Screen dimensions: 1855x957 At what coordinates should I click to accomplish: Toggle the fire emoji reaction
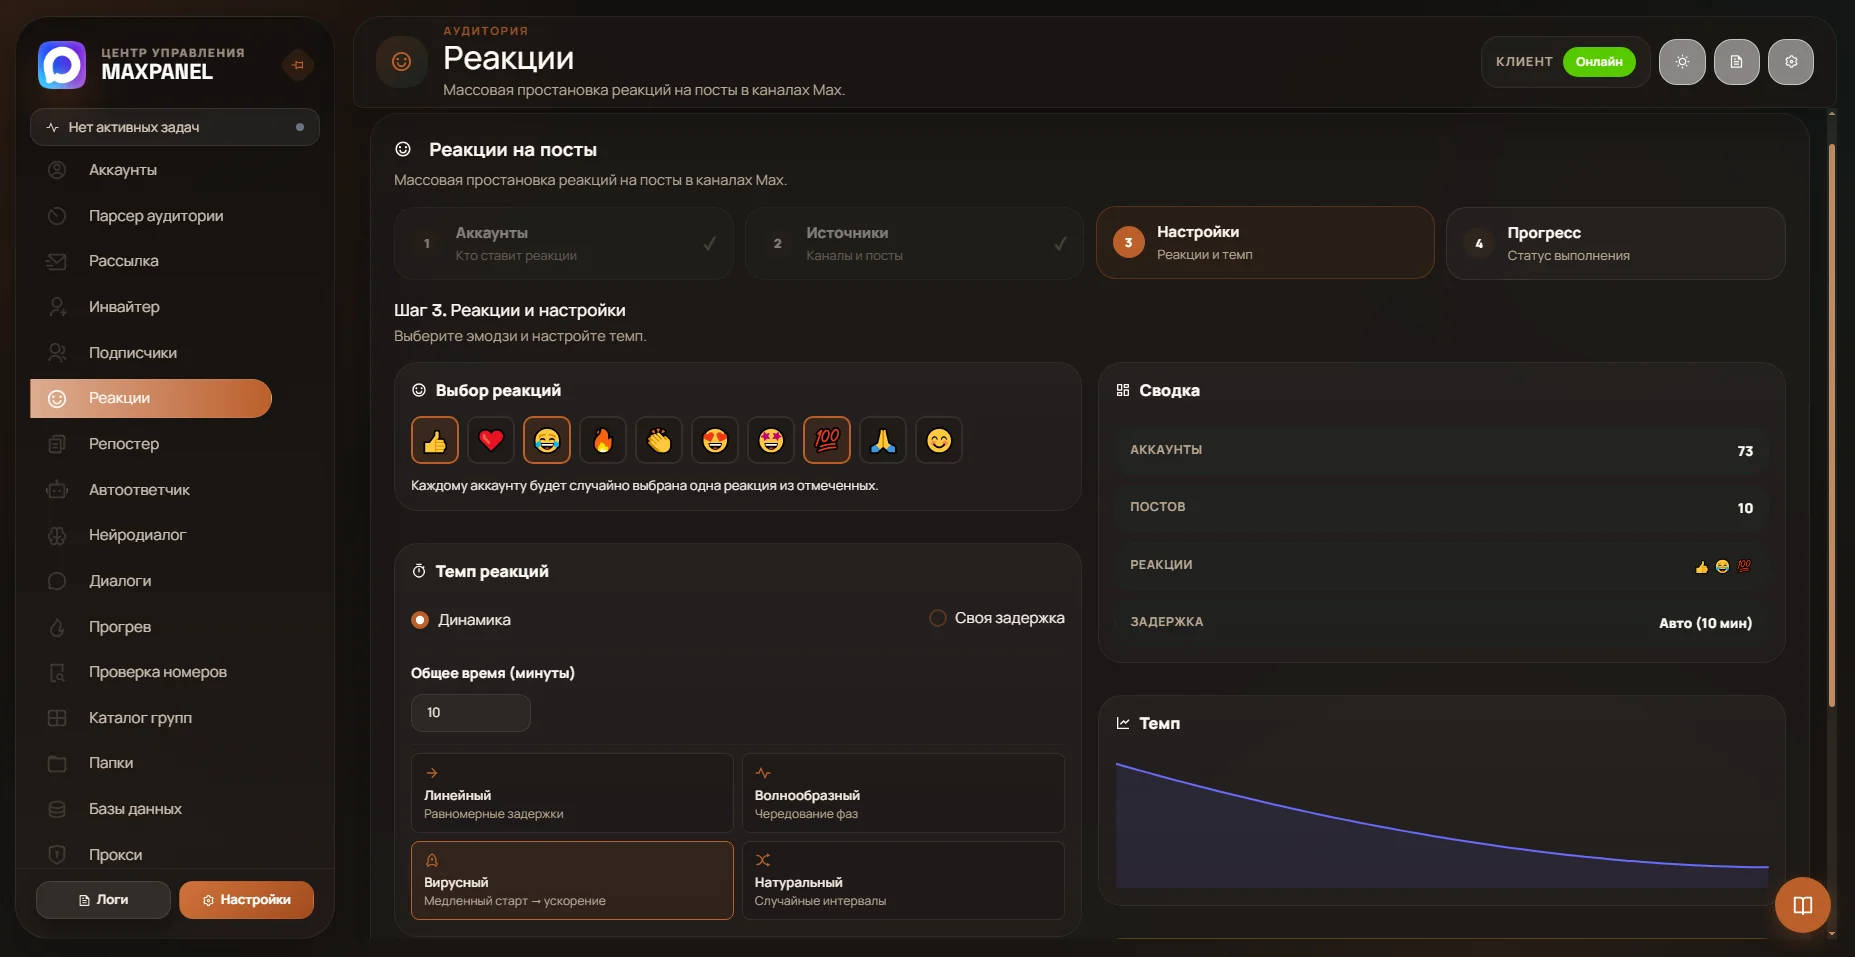603,440
